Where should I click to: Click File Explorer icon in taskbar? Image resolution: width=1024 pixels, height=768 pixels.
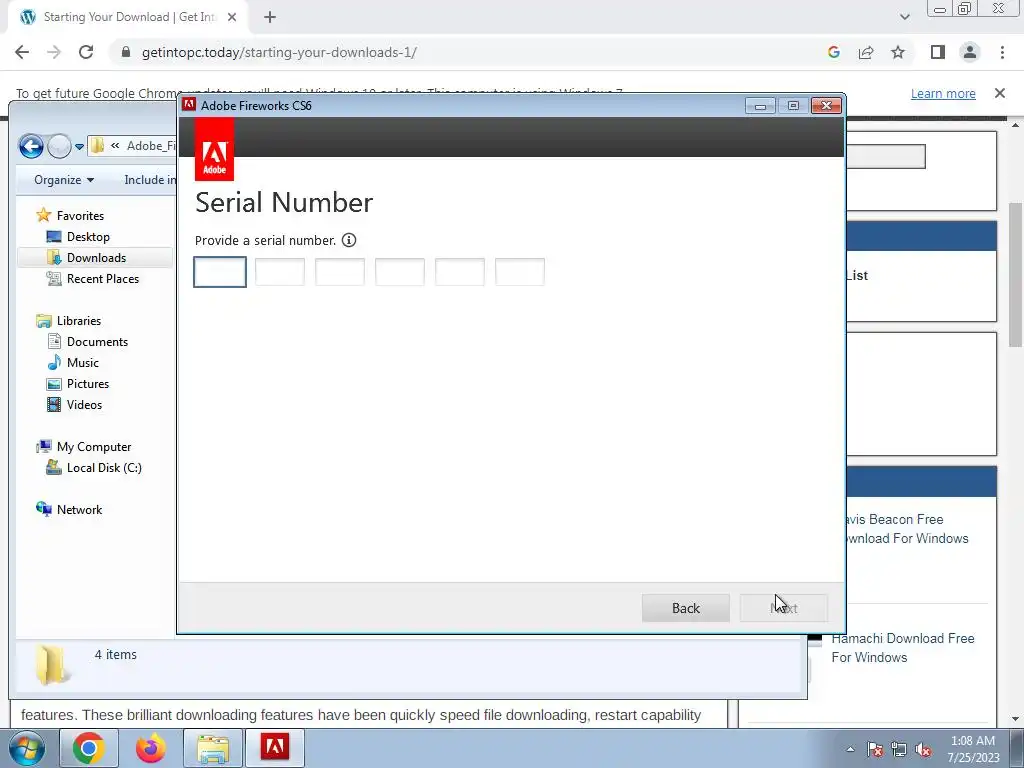(212, 748)
